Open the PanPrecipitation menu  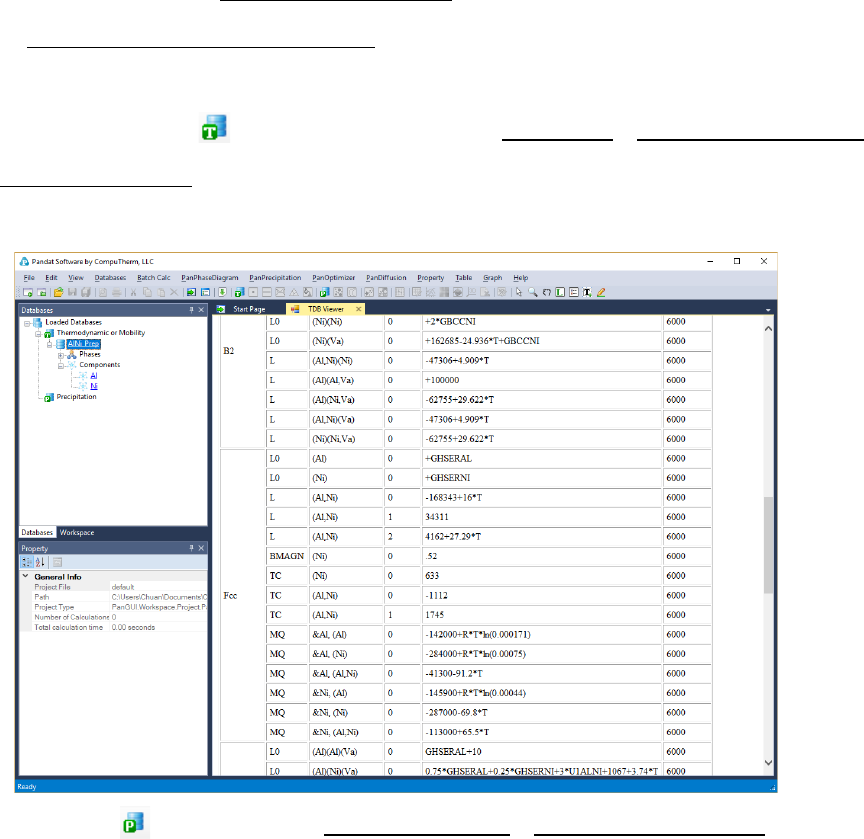(275, 278)
